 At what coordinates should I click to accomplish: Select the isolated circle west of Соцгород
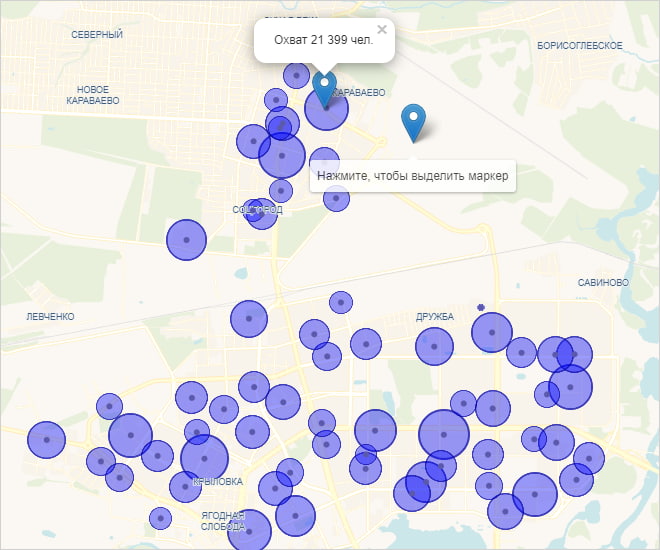click(186, 240)
